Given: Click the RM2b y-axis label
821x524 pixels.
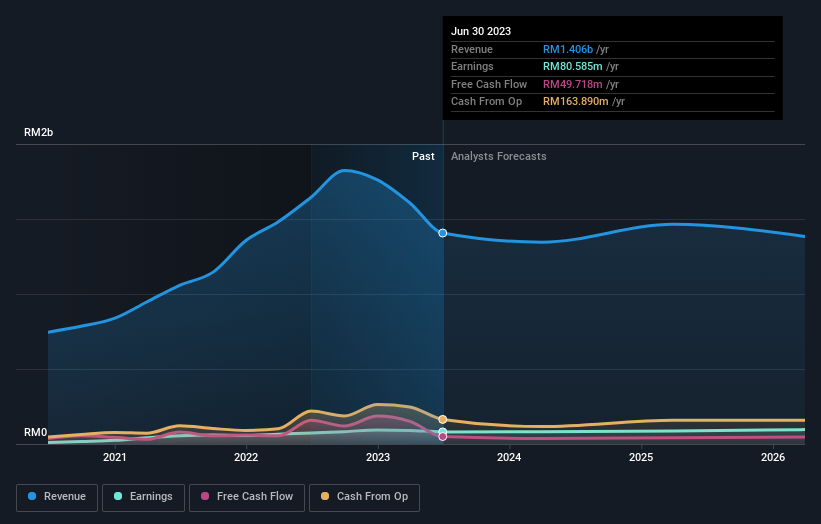Looking at the screenshot, I should (38, 132).
